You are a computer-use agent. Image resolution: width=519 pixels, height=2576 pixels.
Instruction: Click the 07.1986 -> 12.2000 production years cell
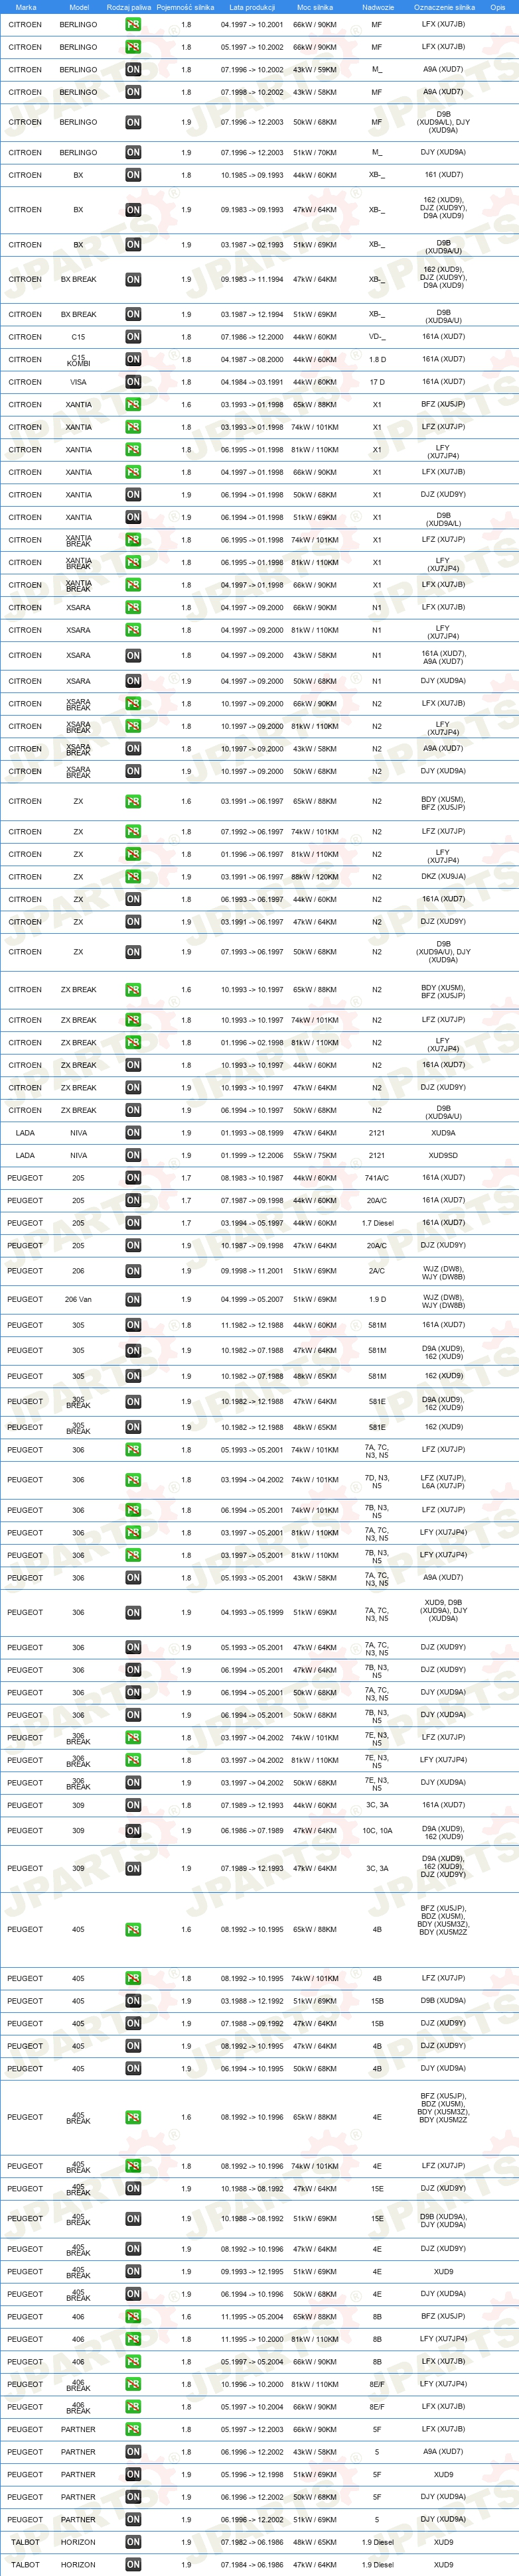pyautogui.click(x=252, y=337)
